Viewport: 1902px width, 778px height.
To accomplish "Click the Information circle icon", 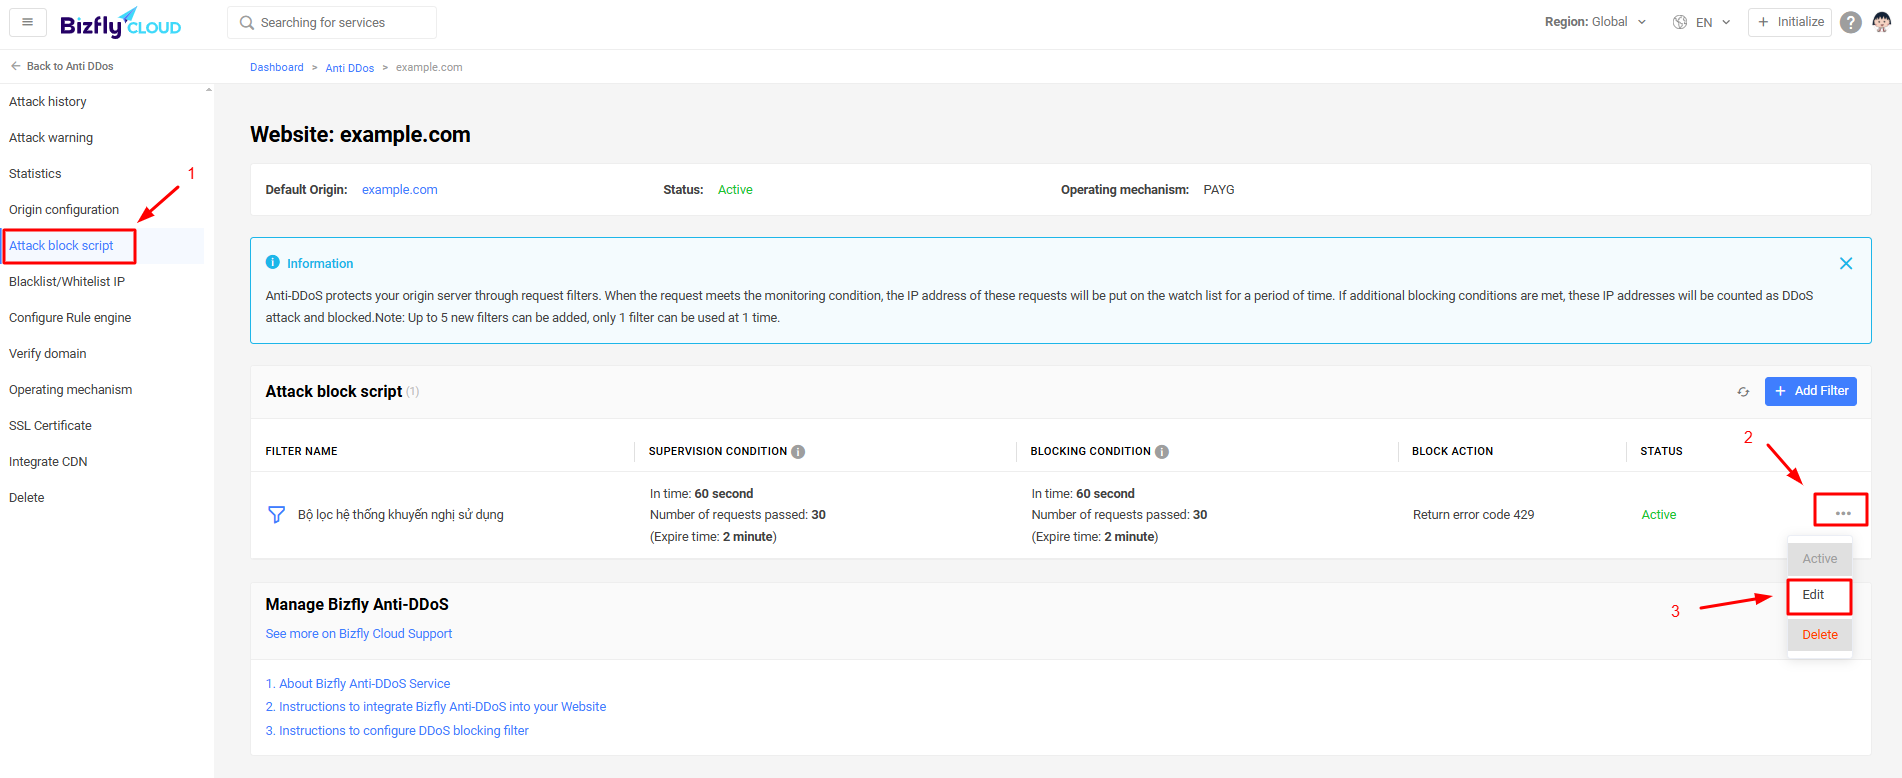I will tap(272, 262).
